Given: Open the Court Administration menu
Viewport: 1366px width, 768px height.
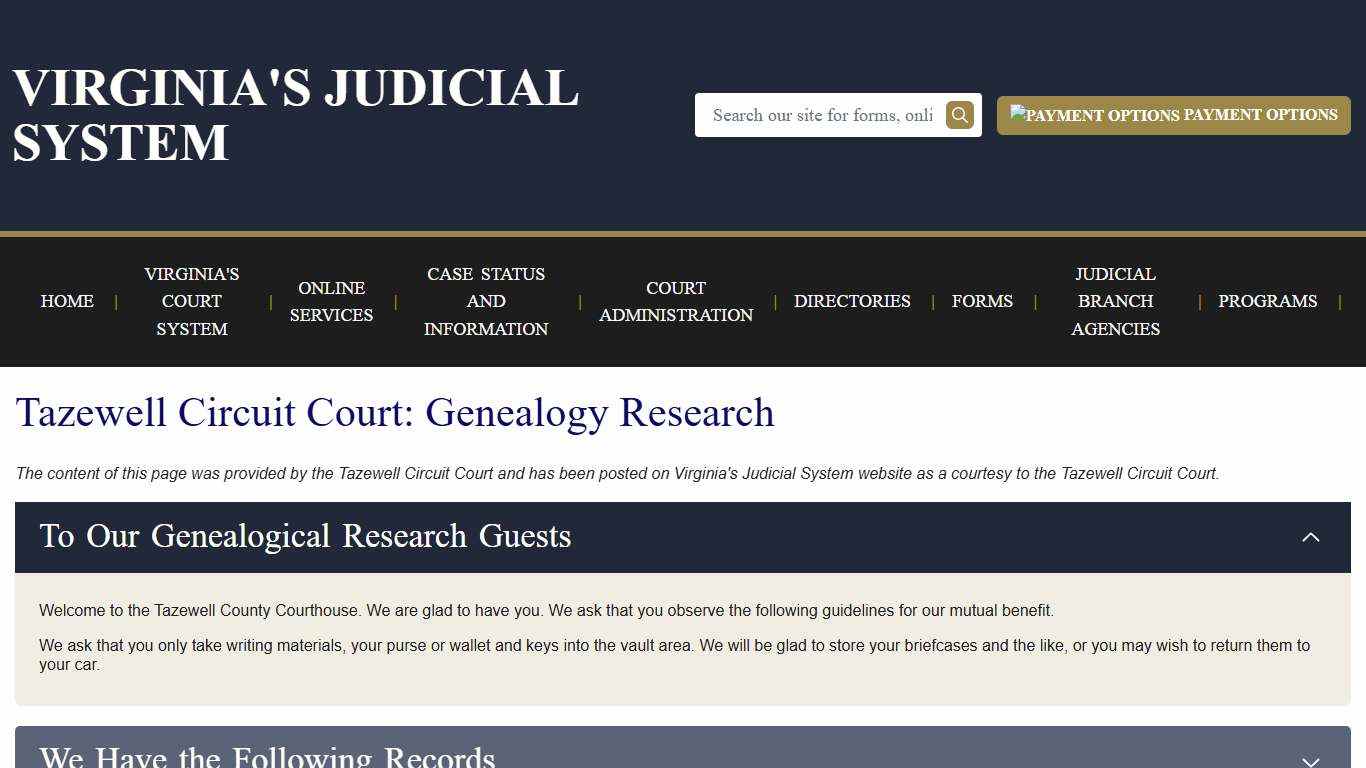Looking at the screenshot, I should 676,301.
